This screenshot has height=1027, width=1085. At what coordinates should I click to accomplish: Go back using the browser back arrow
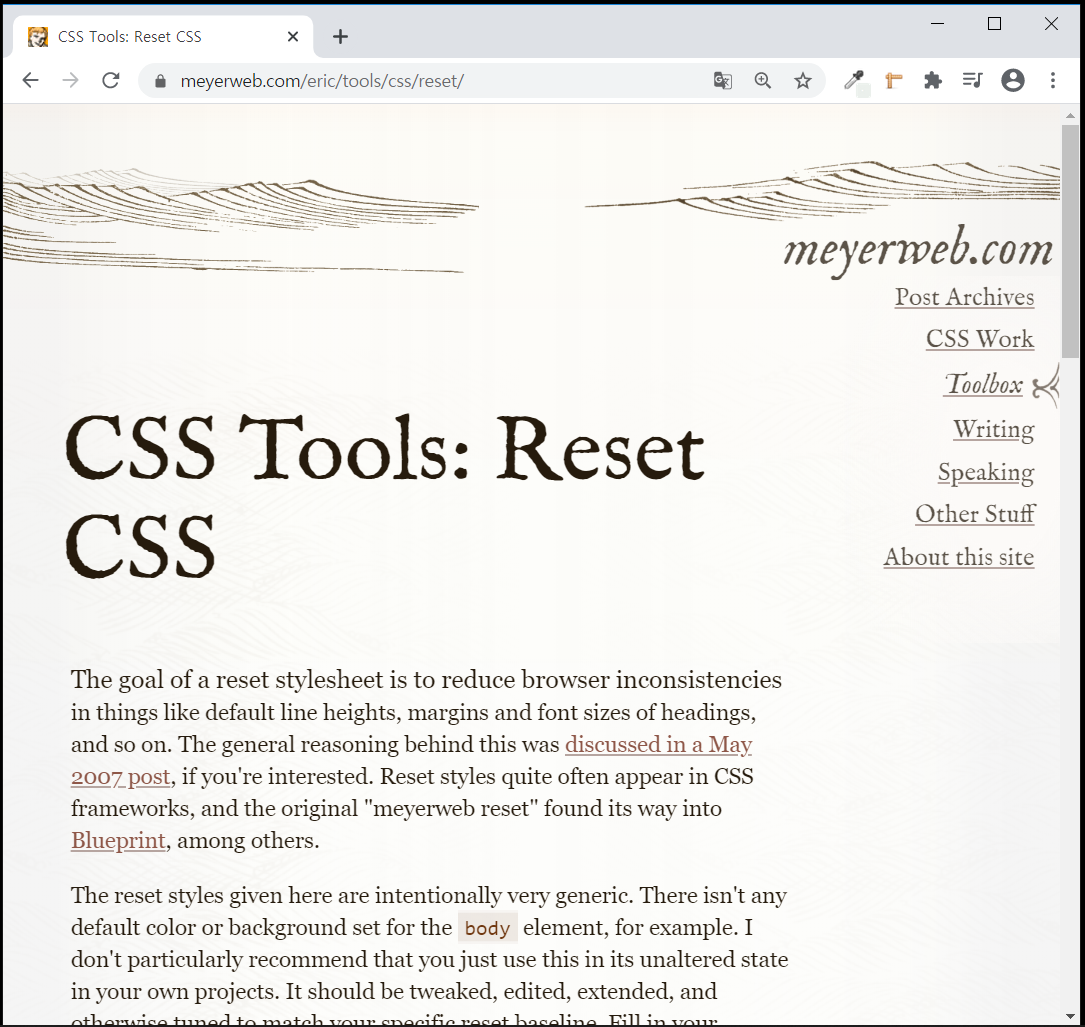coord(30,80)
